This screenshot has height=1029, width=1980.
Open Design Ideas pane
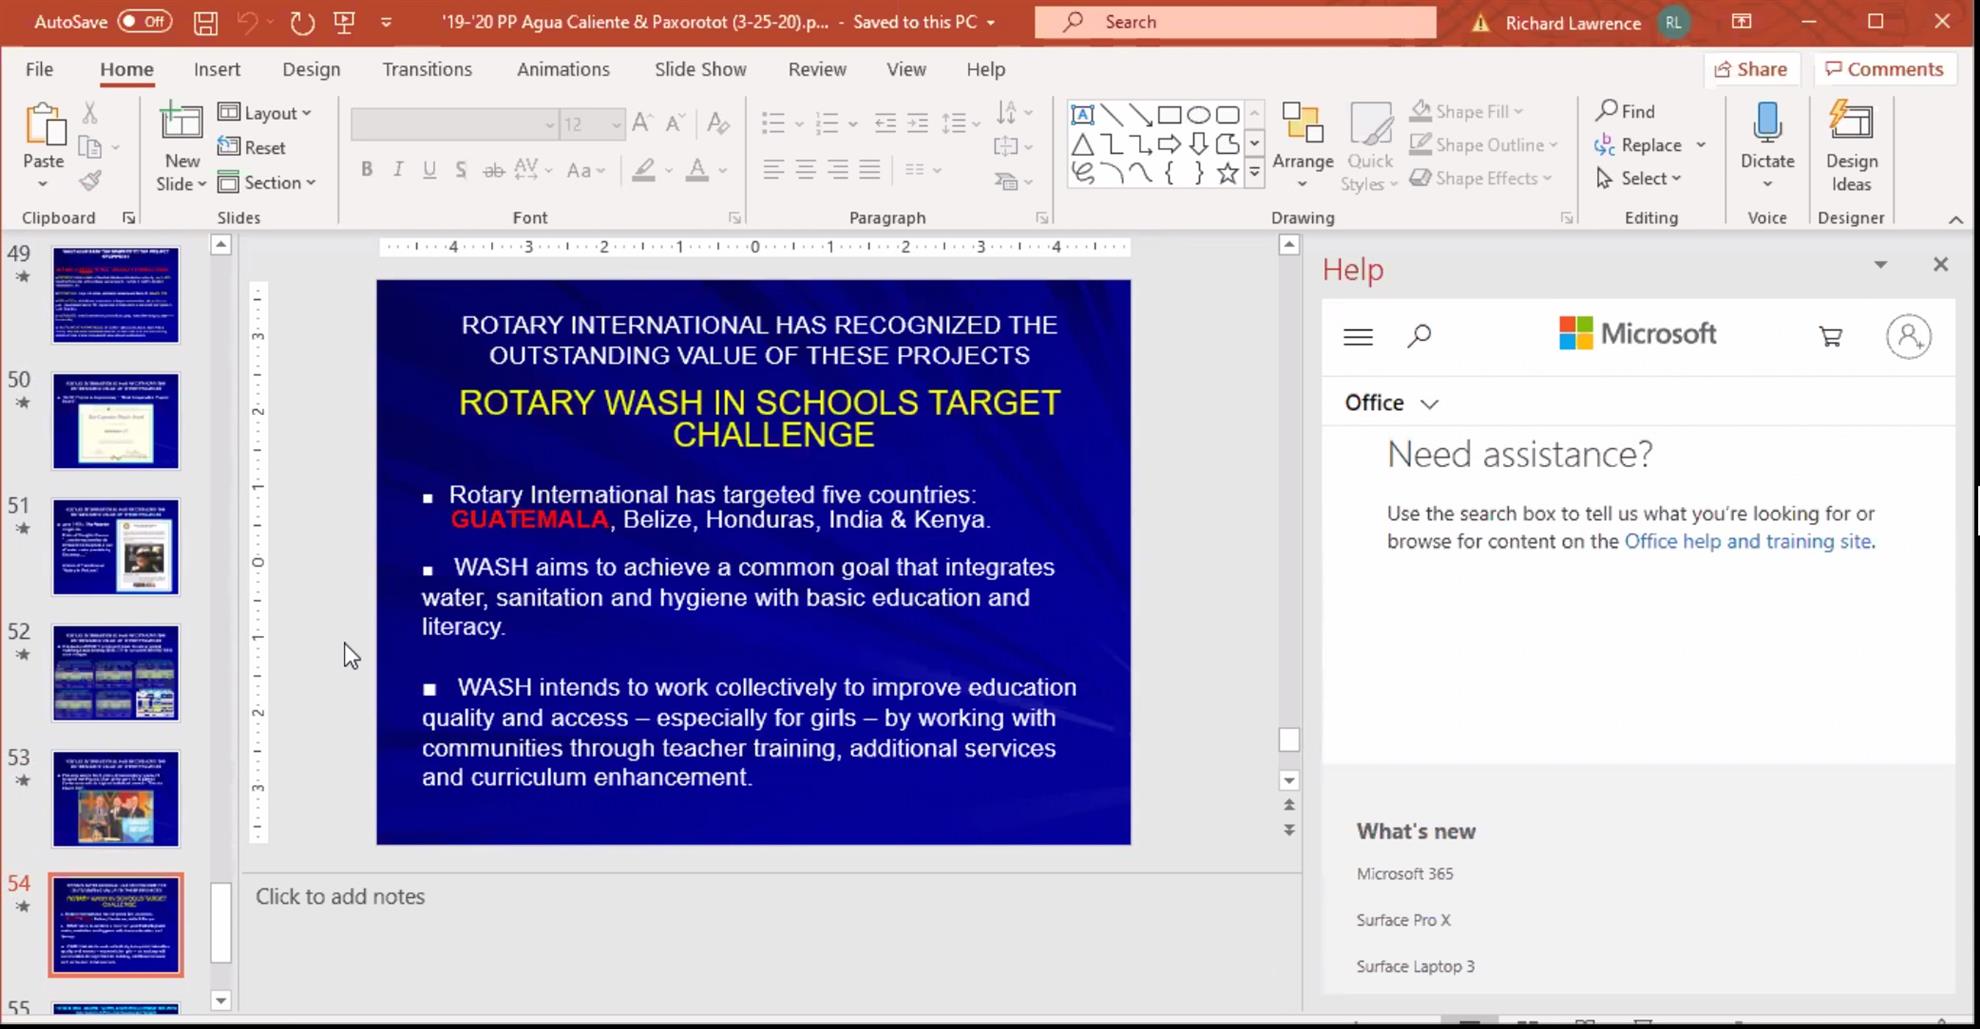[x=1850, y=147]
